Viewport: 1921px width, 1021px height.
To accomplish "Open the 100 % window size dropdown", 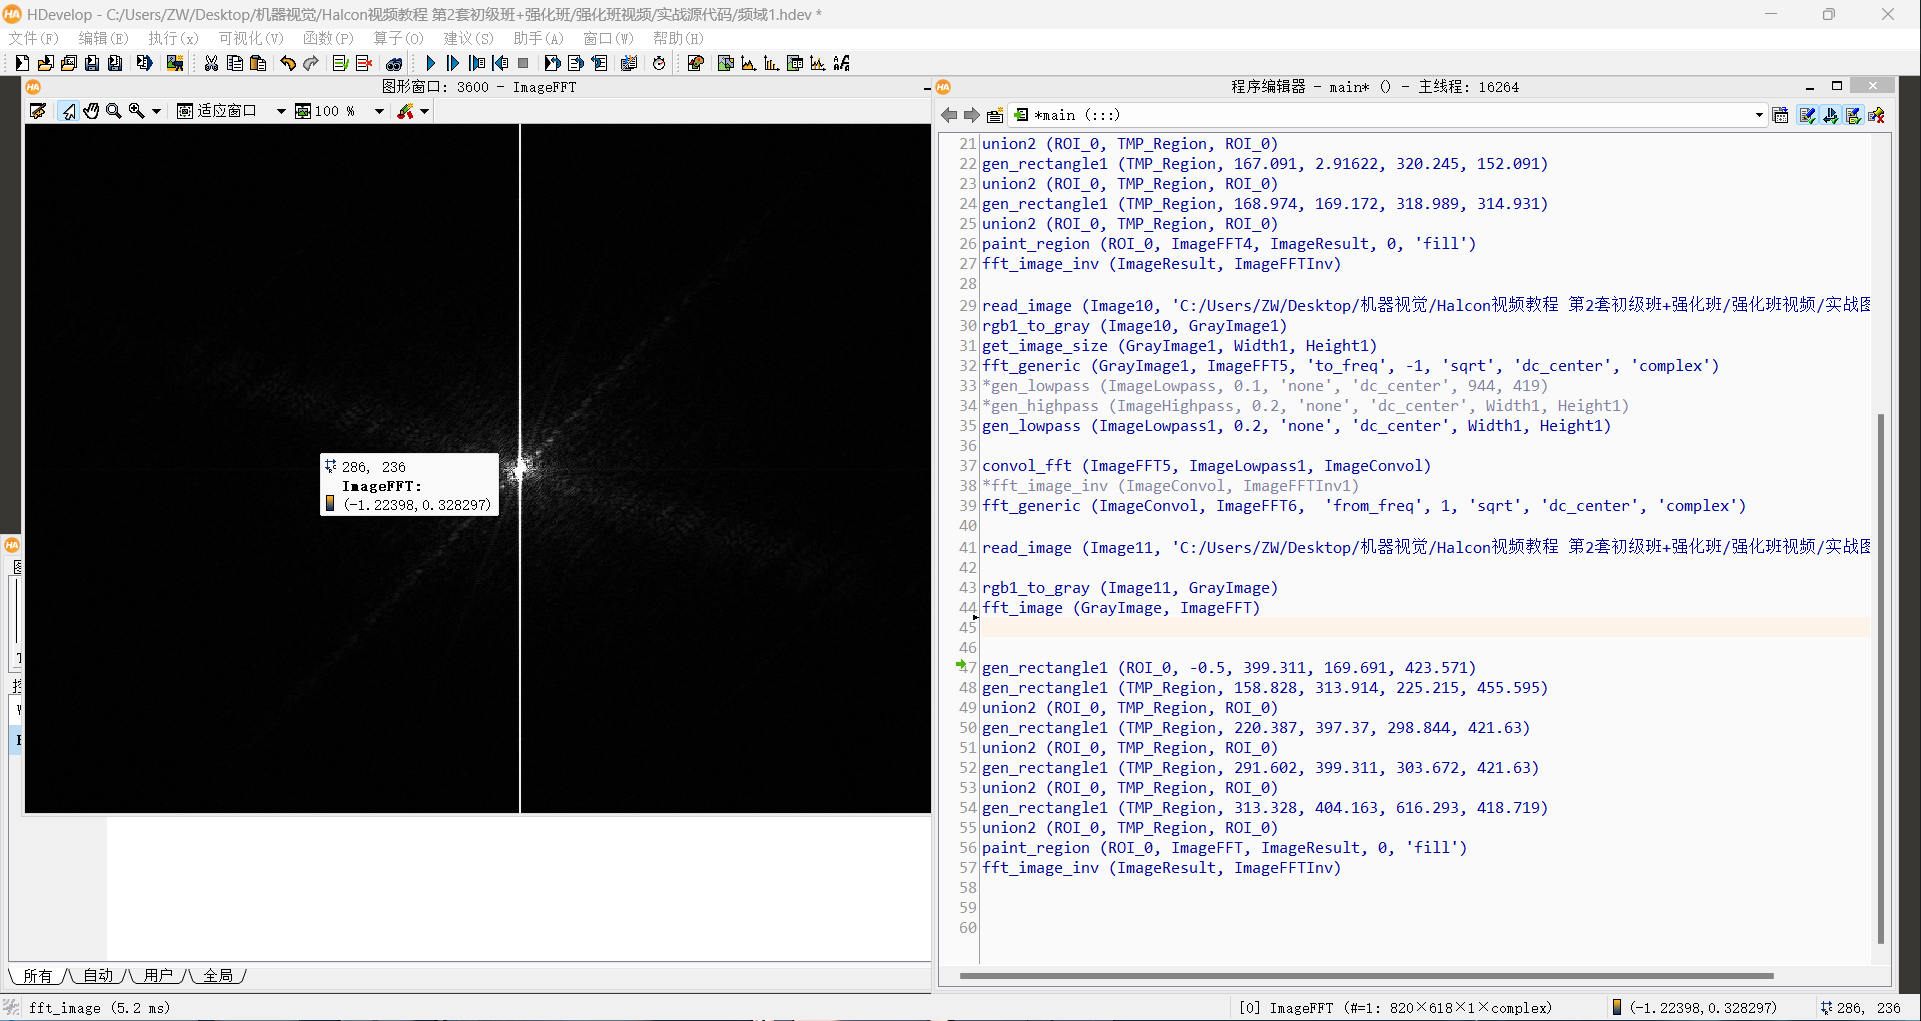I will (x=379, y=111).
